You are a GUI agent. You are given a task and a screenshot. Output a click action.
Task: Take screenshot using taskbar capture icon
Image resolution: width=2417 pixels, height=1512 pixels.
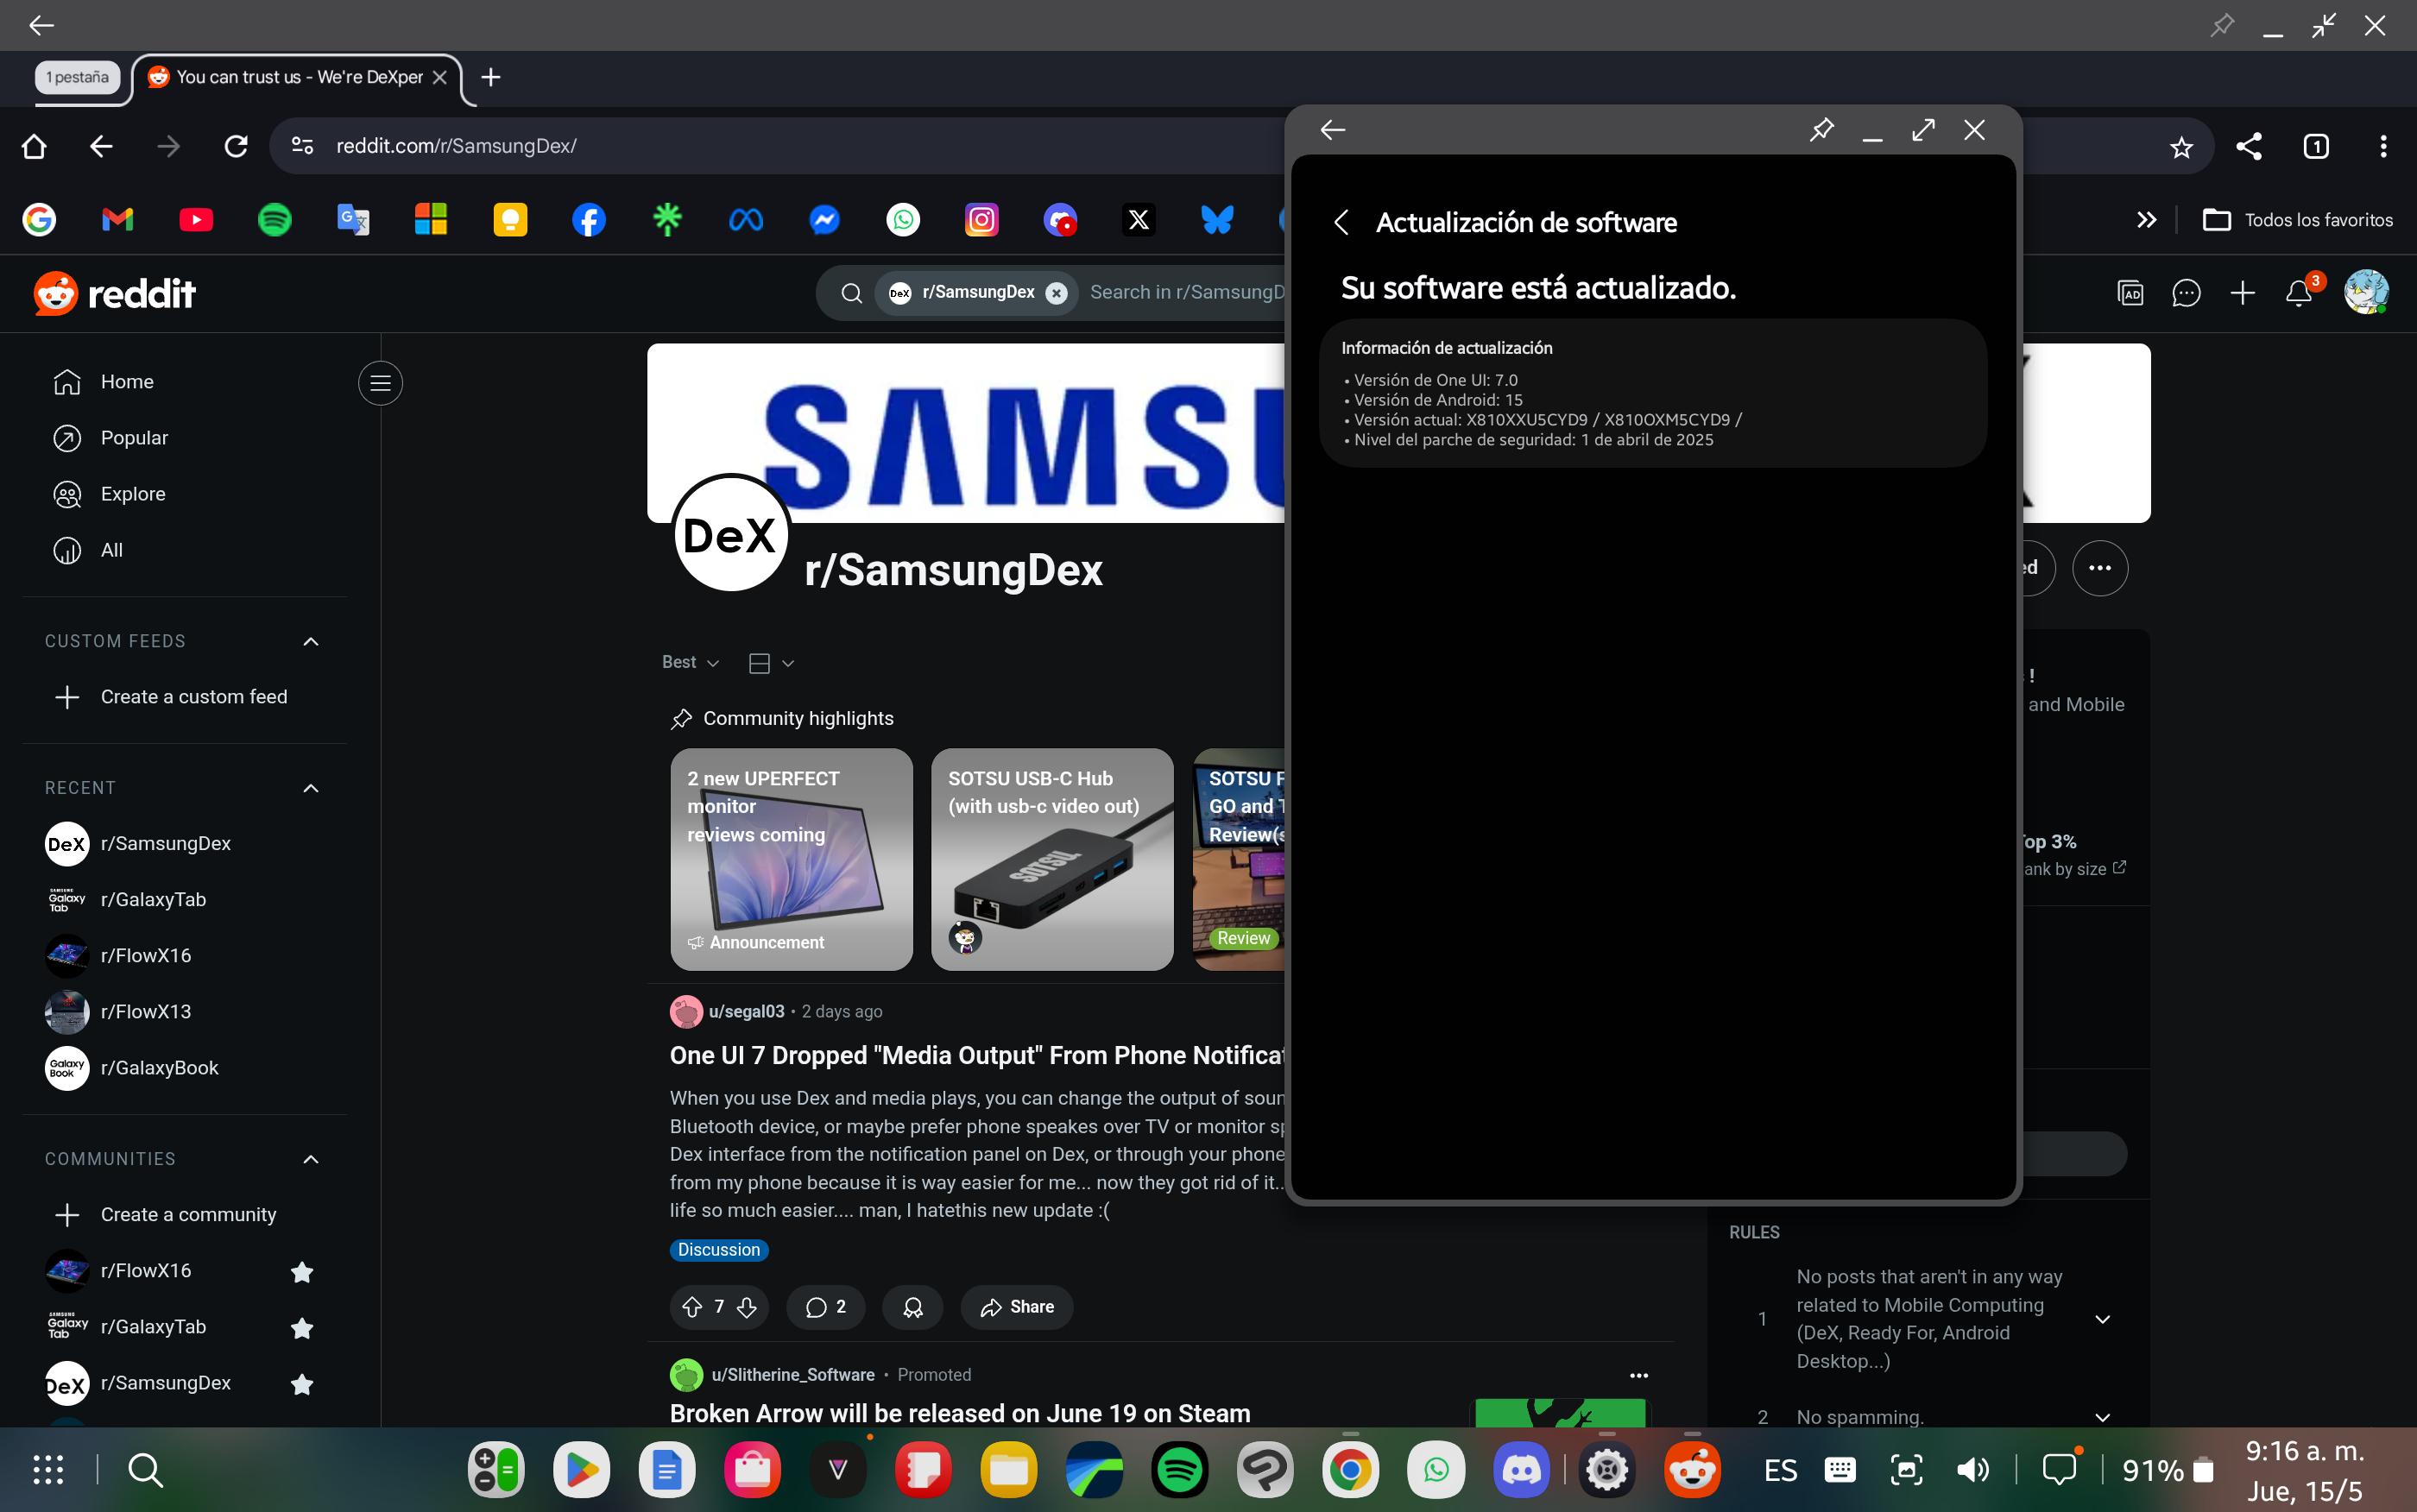point(1906,1469)
